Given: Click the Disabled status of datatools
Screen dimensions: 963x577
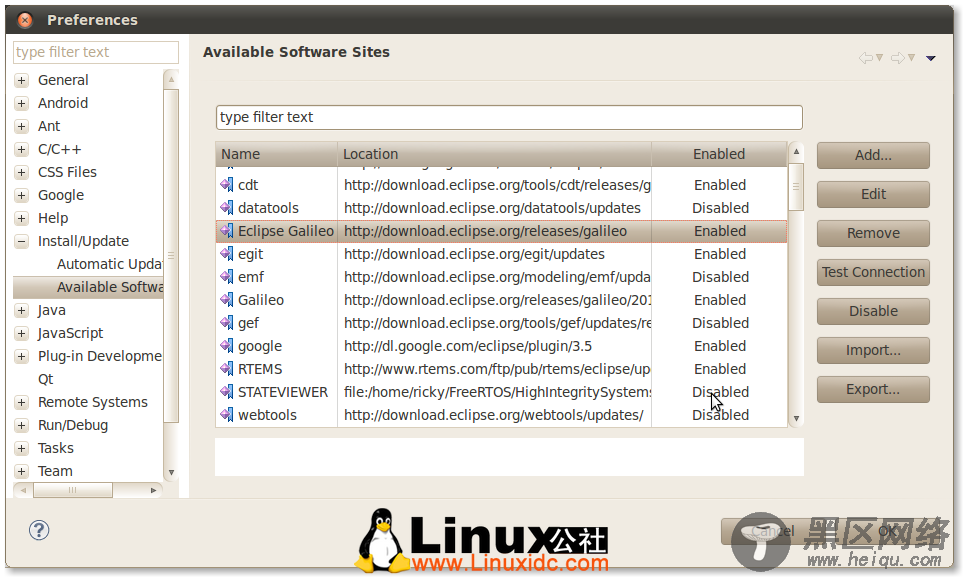Looking at the screenshot, I should point(720,208).
